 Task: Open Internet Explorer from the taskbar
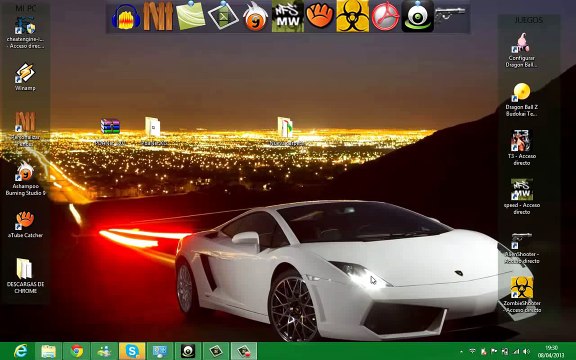click(x=21, y=351)
